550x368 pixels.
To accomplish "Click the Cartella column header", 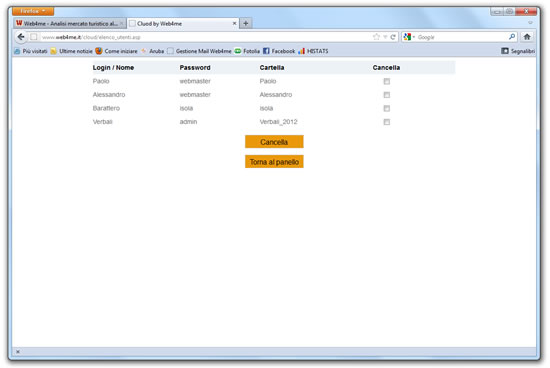I will pyautogui.click(x=272, y=67).
